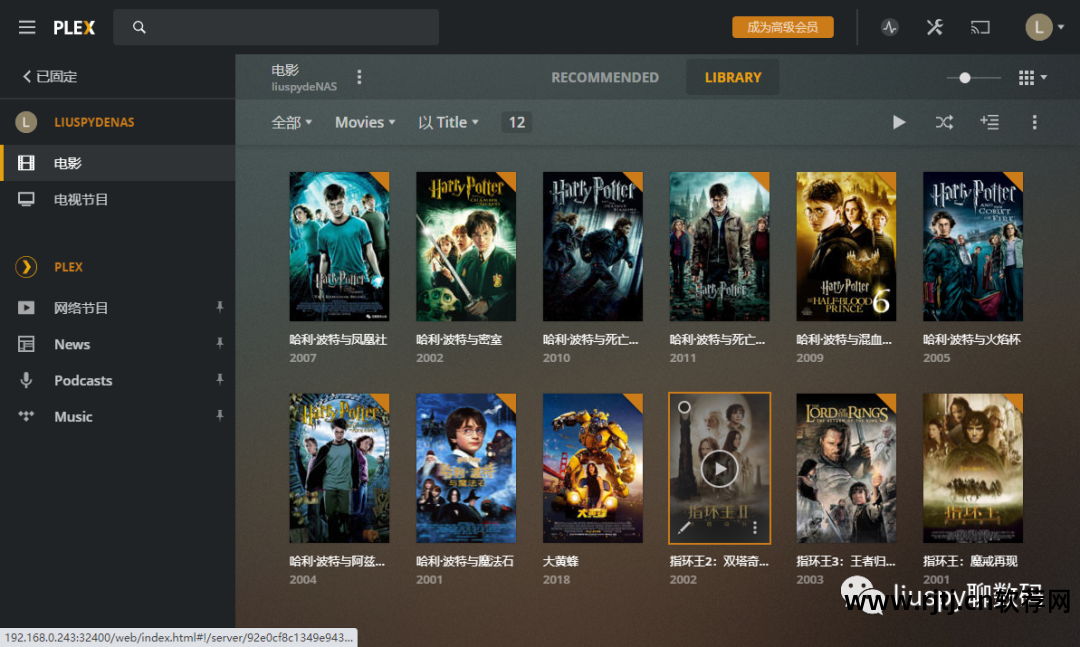Adjust the poster size slider

[x=965, y=78]
